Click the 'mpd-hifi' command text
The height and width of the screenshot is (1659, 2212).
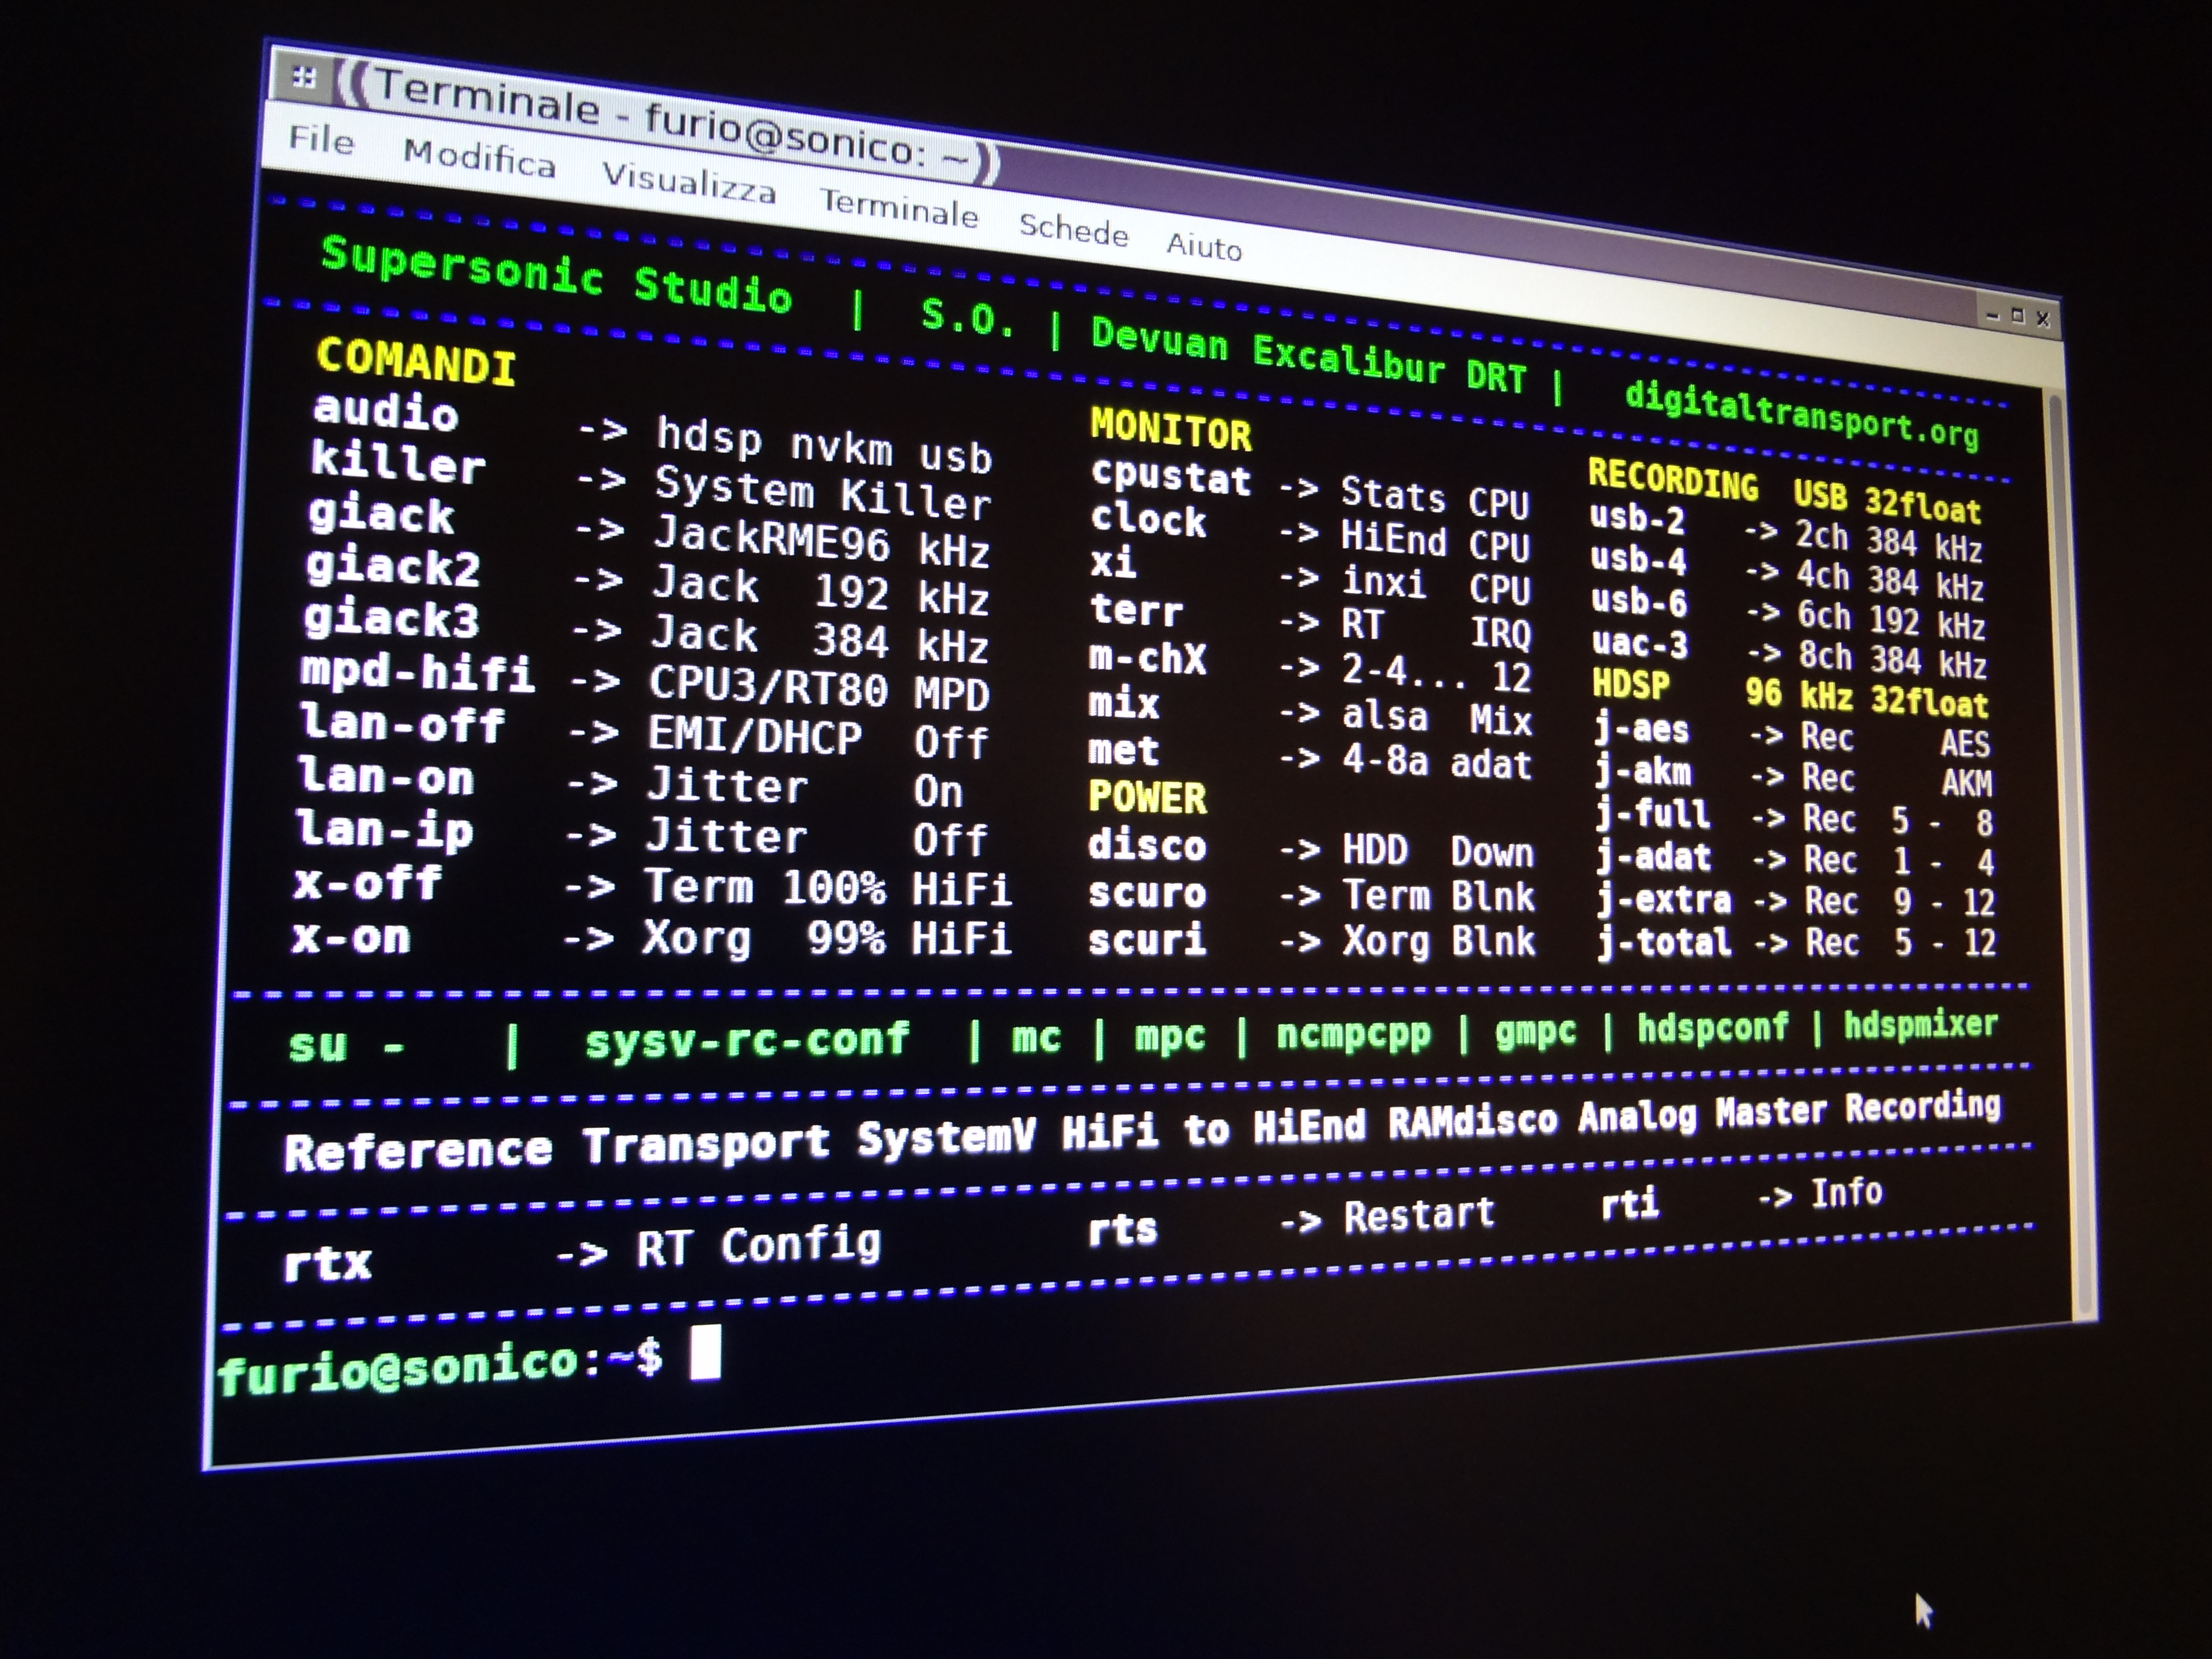(417, 671)
